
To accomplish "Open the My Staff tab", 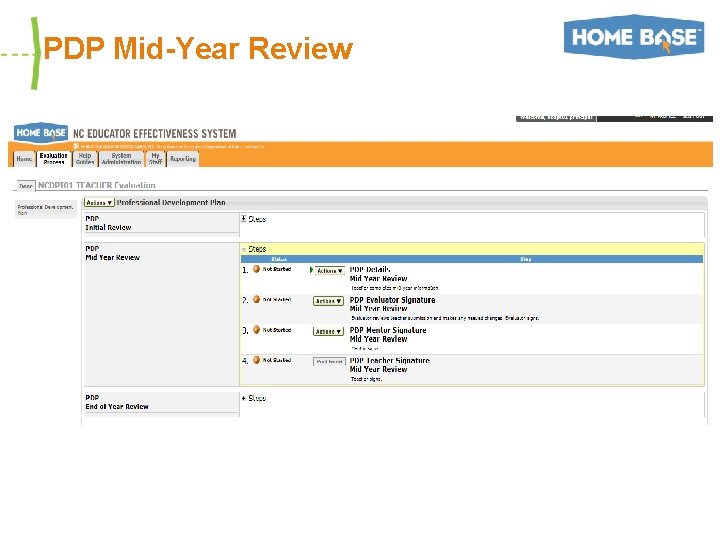I will [x=156, y=158].
